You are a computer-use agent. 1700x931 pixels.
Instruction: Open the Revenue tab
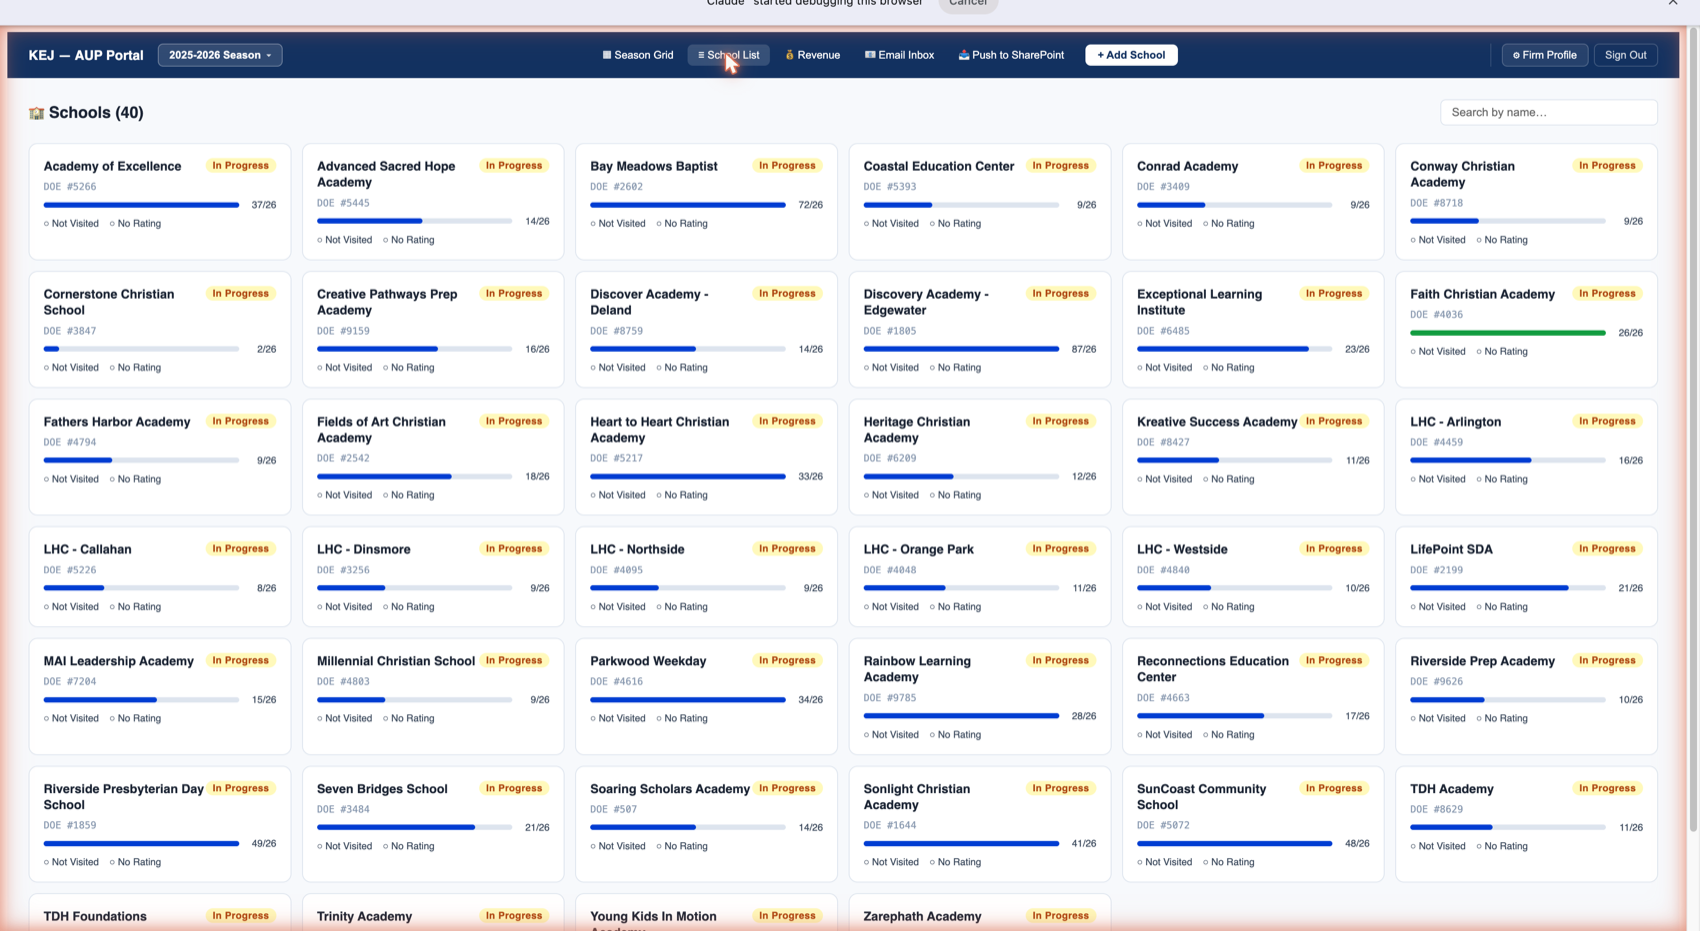point(812,55)
